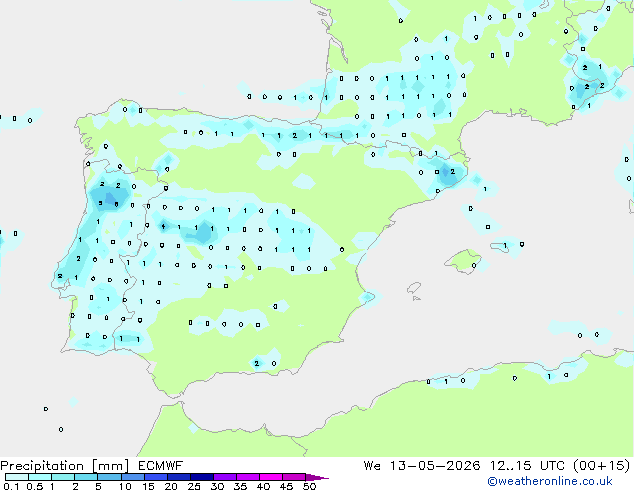634x490 pixels.
Task: Select the 35–40 mm violet legend swatch
Action: pos(248,477)
